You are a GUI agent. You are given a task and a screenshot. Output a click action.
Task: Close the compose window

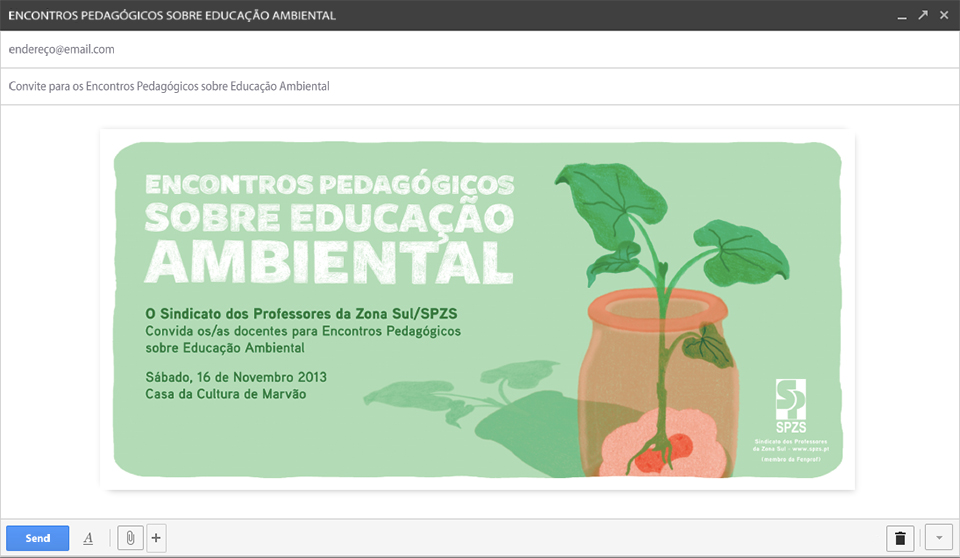[944, 15]
